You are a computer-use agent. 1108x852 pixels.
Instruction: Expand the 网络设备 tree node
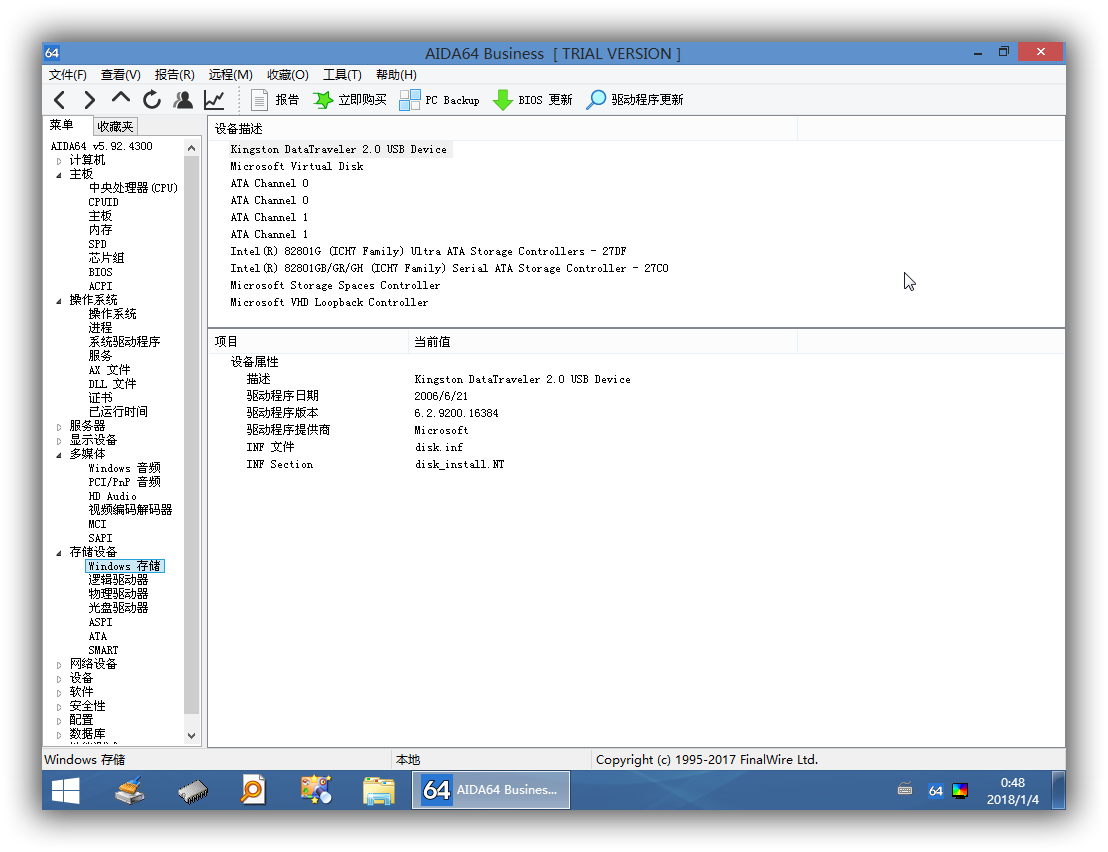click(x=59, y=665)
